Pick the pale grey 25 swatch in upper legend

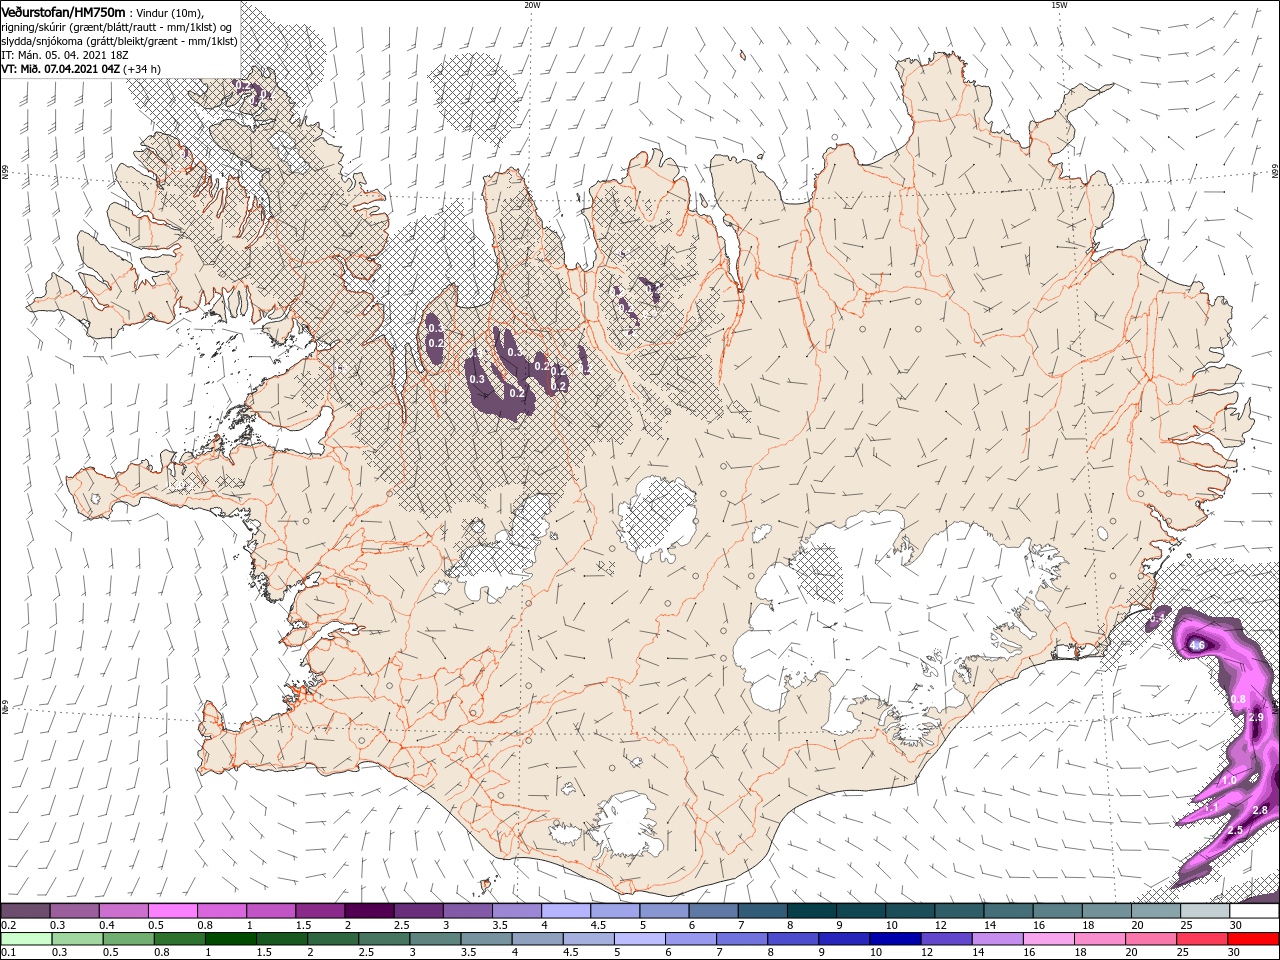coord(1205,911)
